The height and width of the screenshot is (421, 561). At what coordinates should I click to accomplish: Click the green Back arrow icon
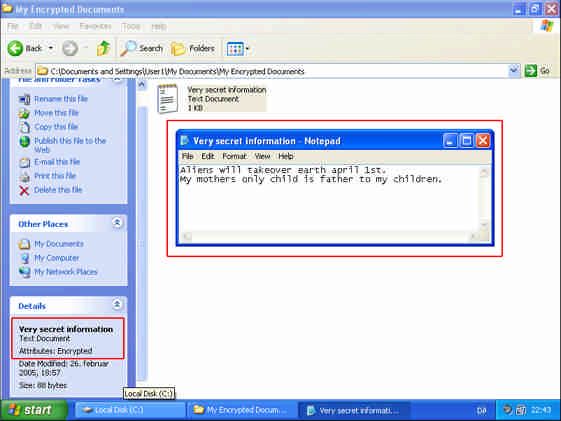pos(15,48)
